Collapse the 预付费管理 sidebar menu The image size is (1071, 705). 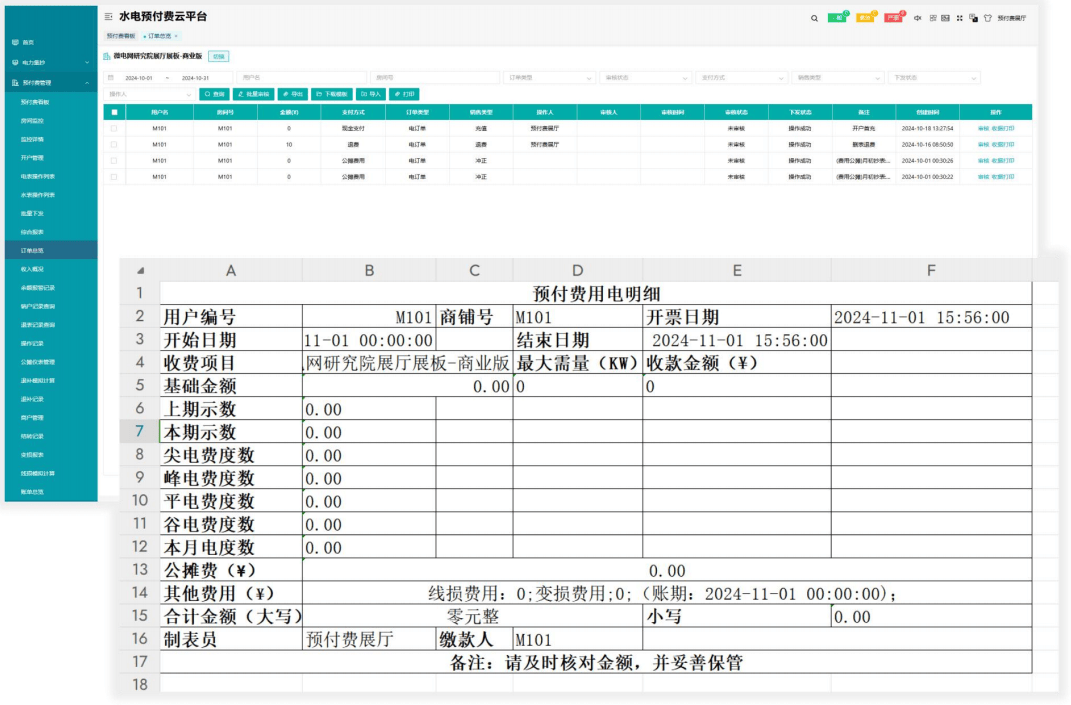coord(51,83)
